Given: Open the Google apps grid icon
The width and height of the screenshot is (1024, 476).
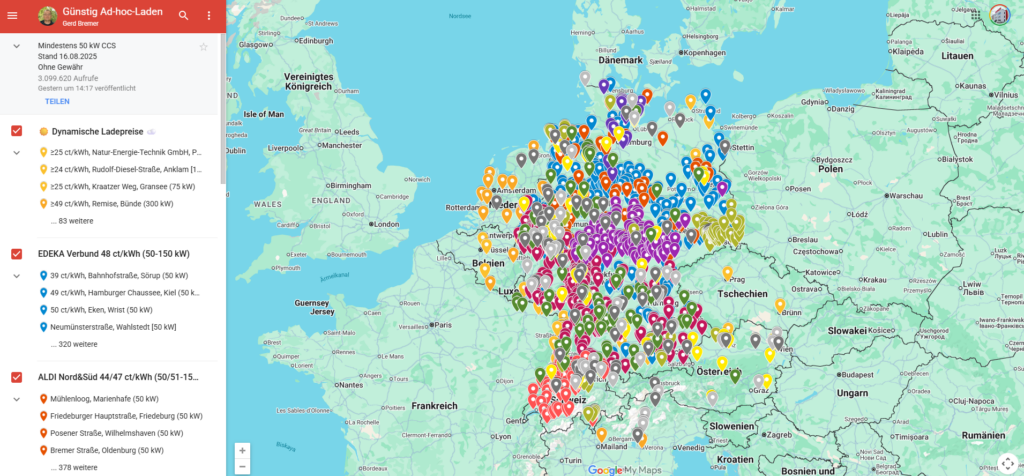Looking at the screenshot, I should coord(976,15).
